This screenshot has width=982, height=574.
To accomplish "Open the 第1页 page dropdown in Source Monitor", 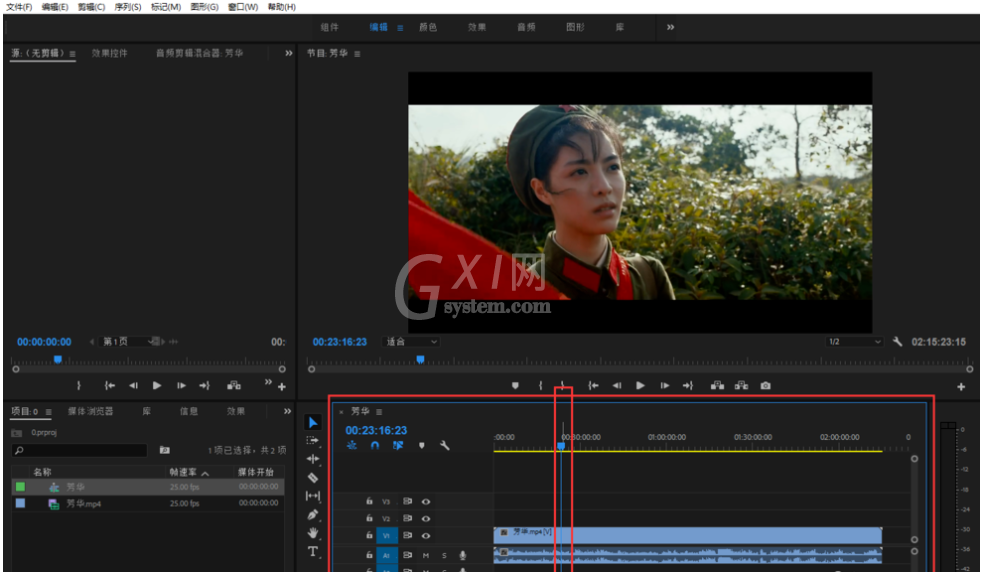I will 129,342.
